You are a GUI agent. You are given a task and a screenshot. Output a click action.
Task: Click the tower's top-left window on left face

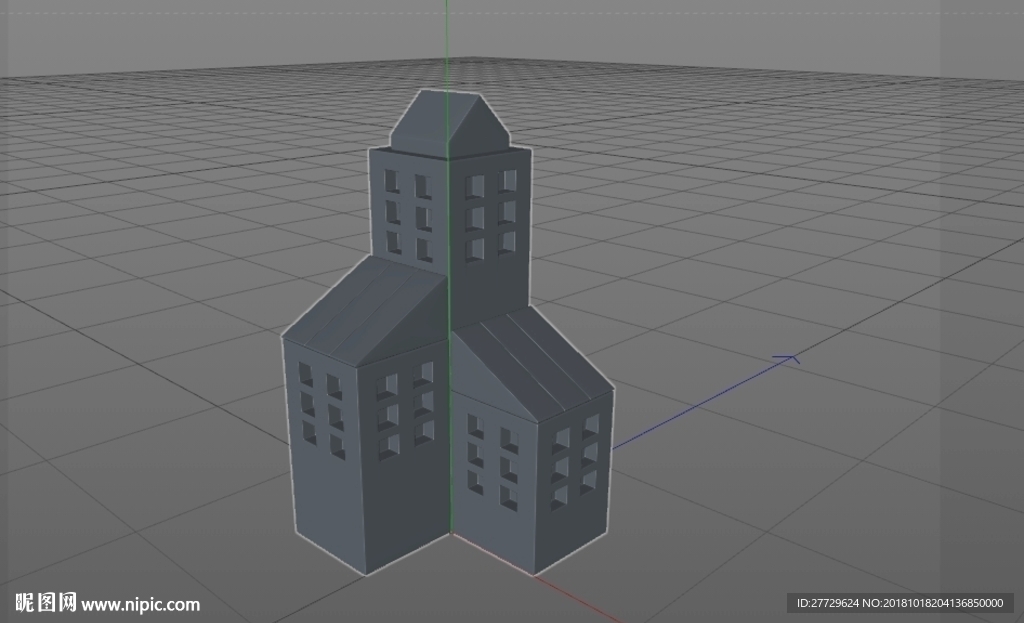(391, 180)
